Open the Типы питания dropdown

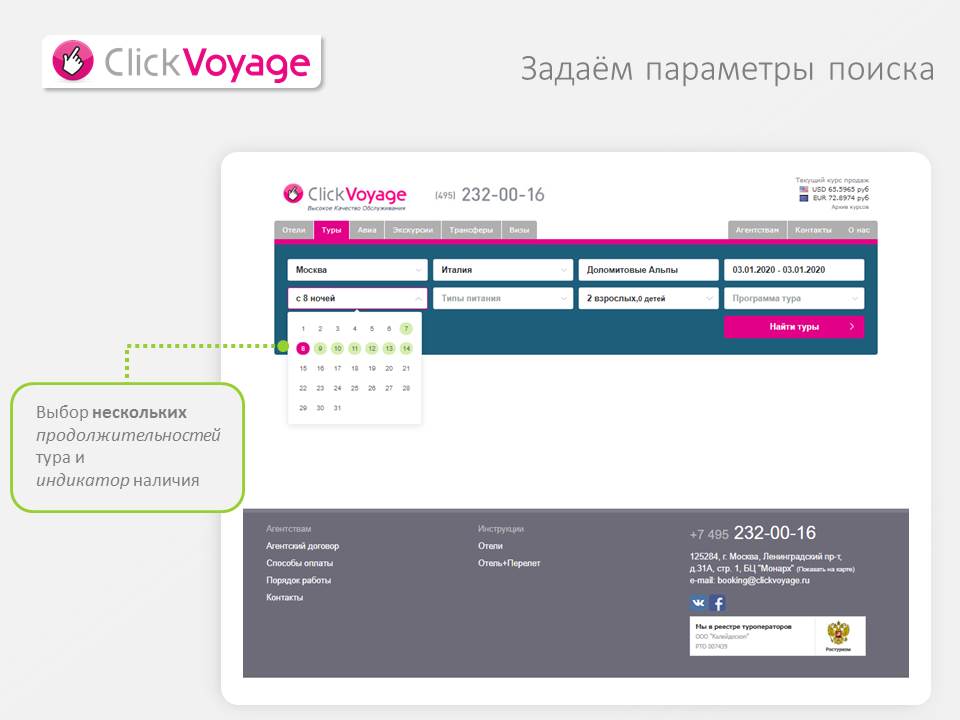(503, 298)
